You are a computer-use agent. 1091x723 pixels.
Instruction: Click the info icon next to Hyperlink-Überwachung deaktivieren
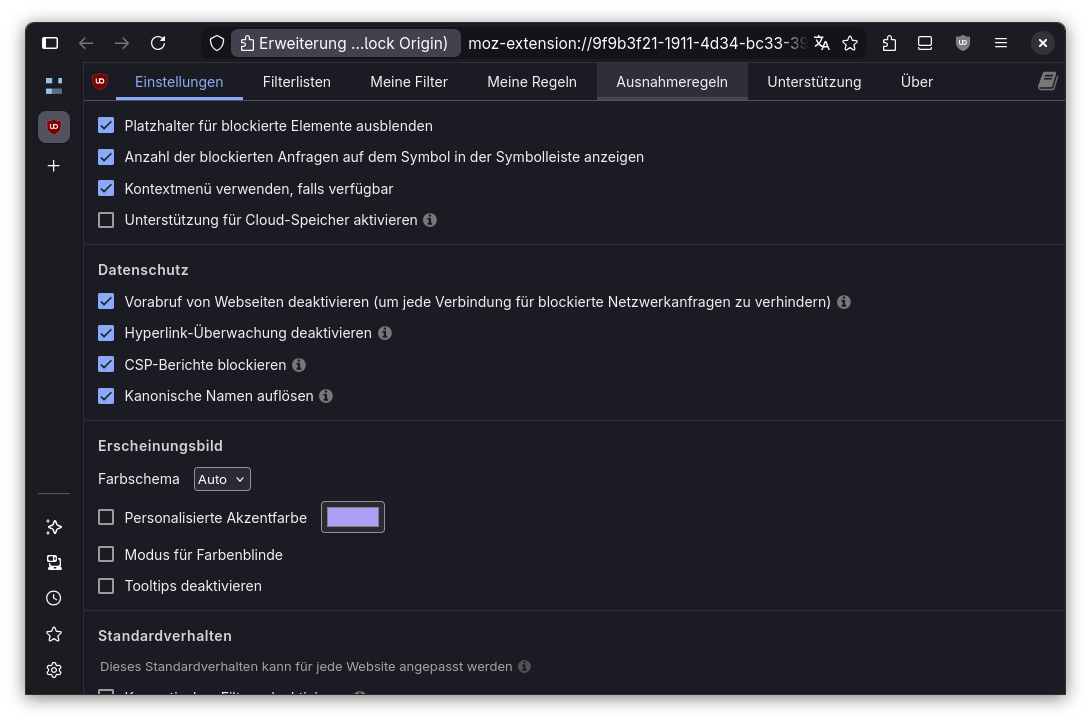pyautogui.click(x=385, y=333)
